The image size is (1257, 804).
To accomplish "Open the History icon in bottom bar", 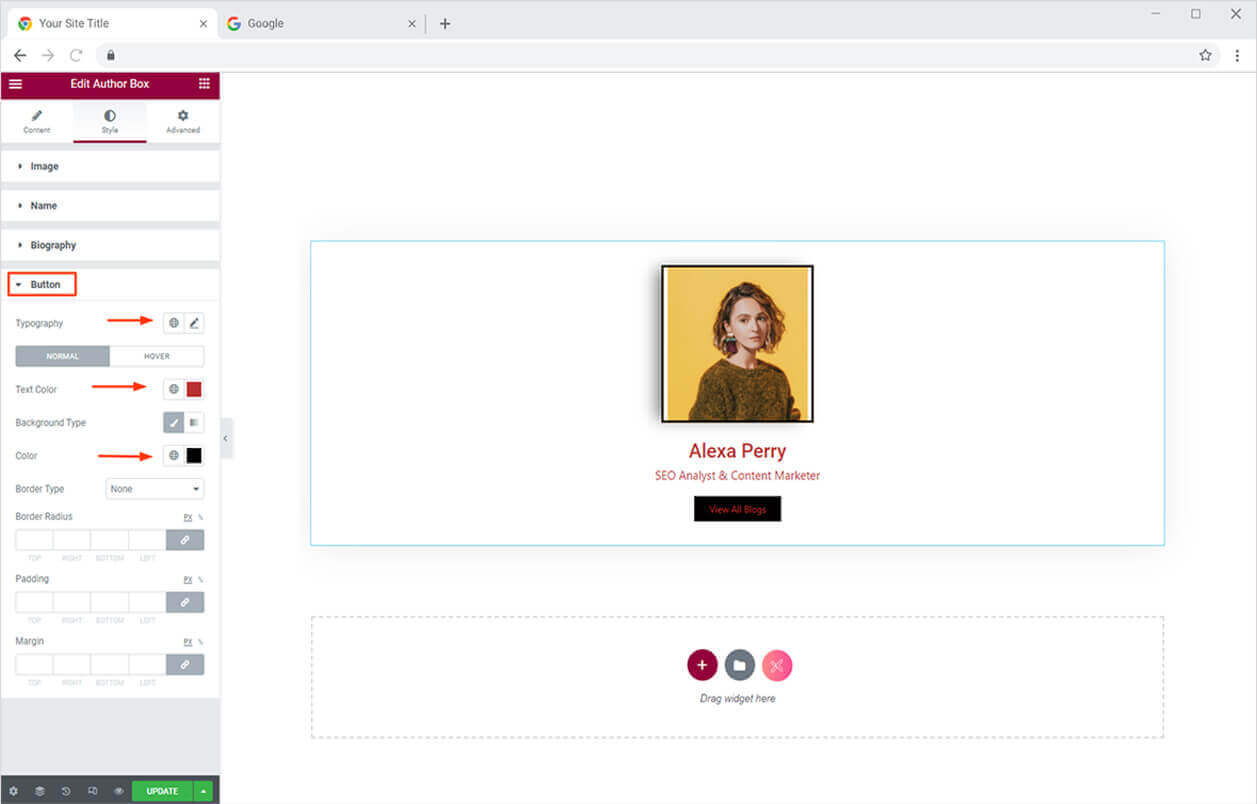I will pyautogui.click(x=66, y=791).
